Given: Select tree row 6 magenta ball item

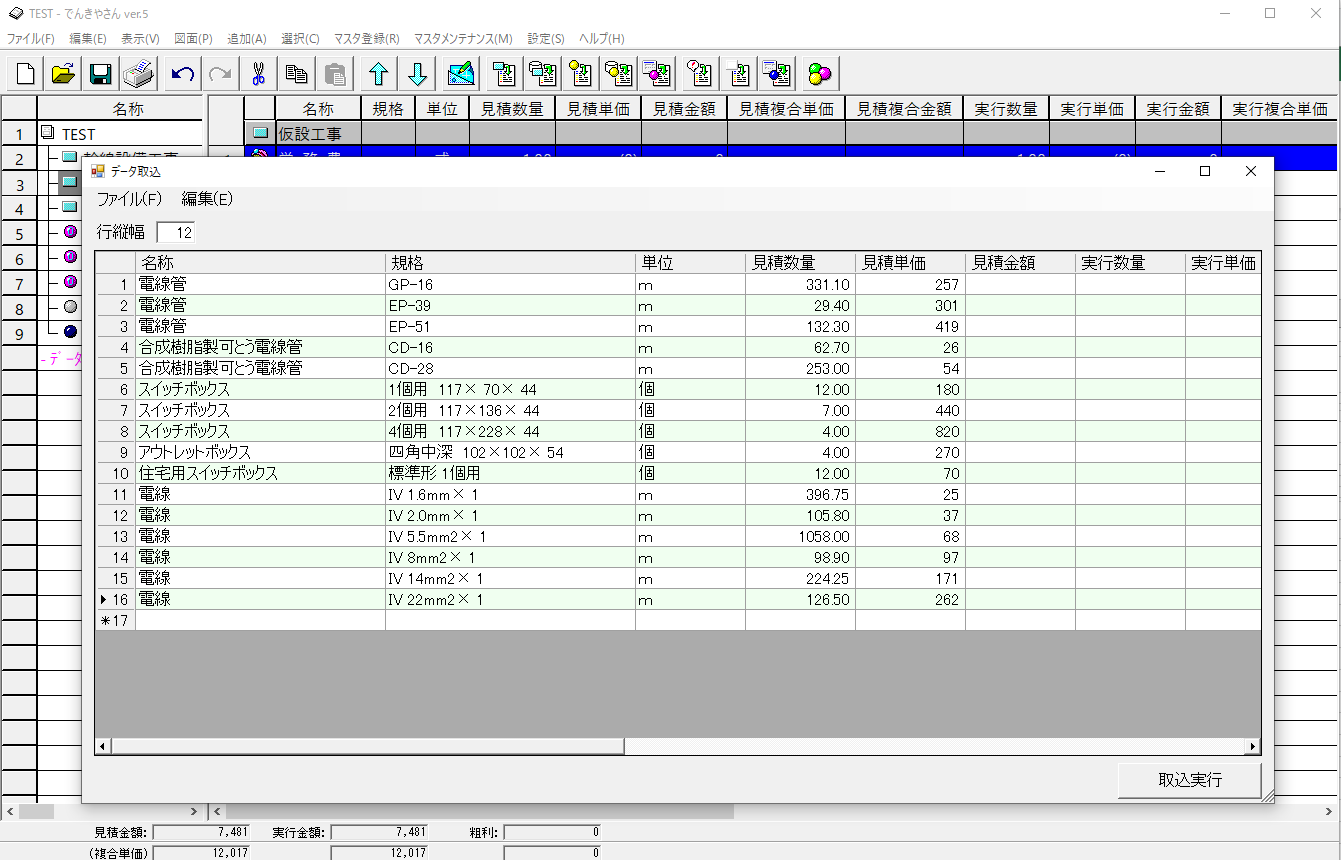Looking at the screenshot, I should click(70, 257).
